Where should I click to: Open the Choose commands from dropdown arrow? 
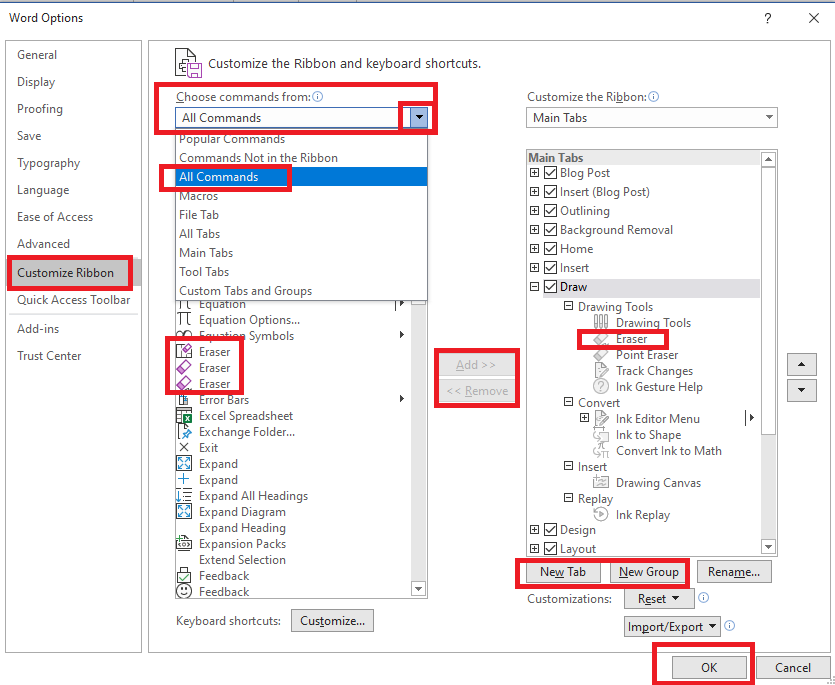tap(419, 117)
